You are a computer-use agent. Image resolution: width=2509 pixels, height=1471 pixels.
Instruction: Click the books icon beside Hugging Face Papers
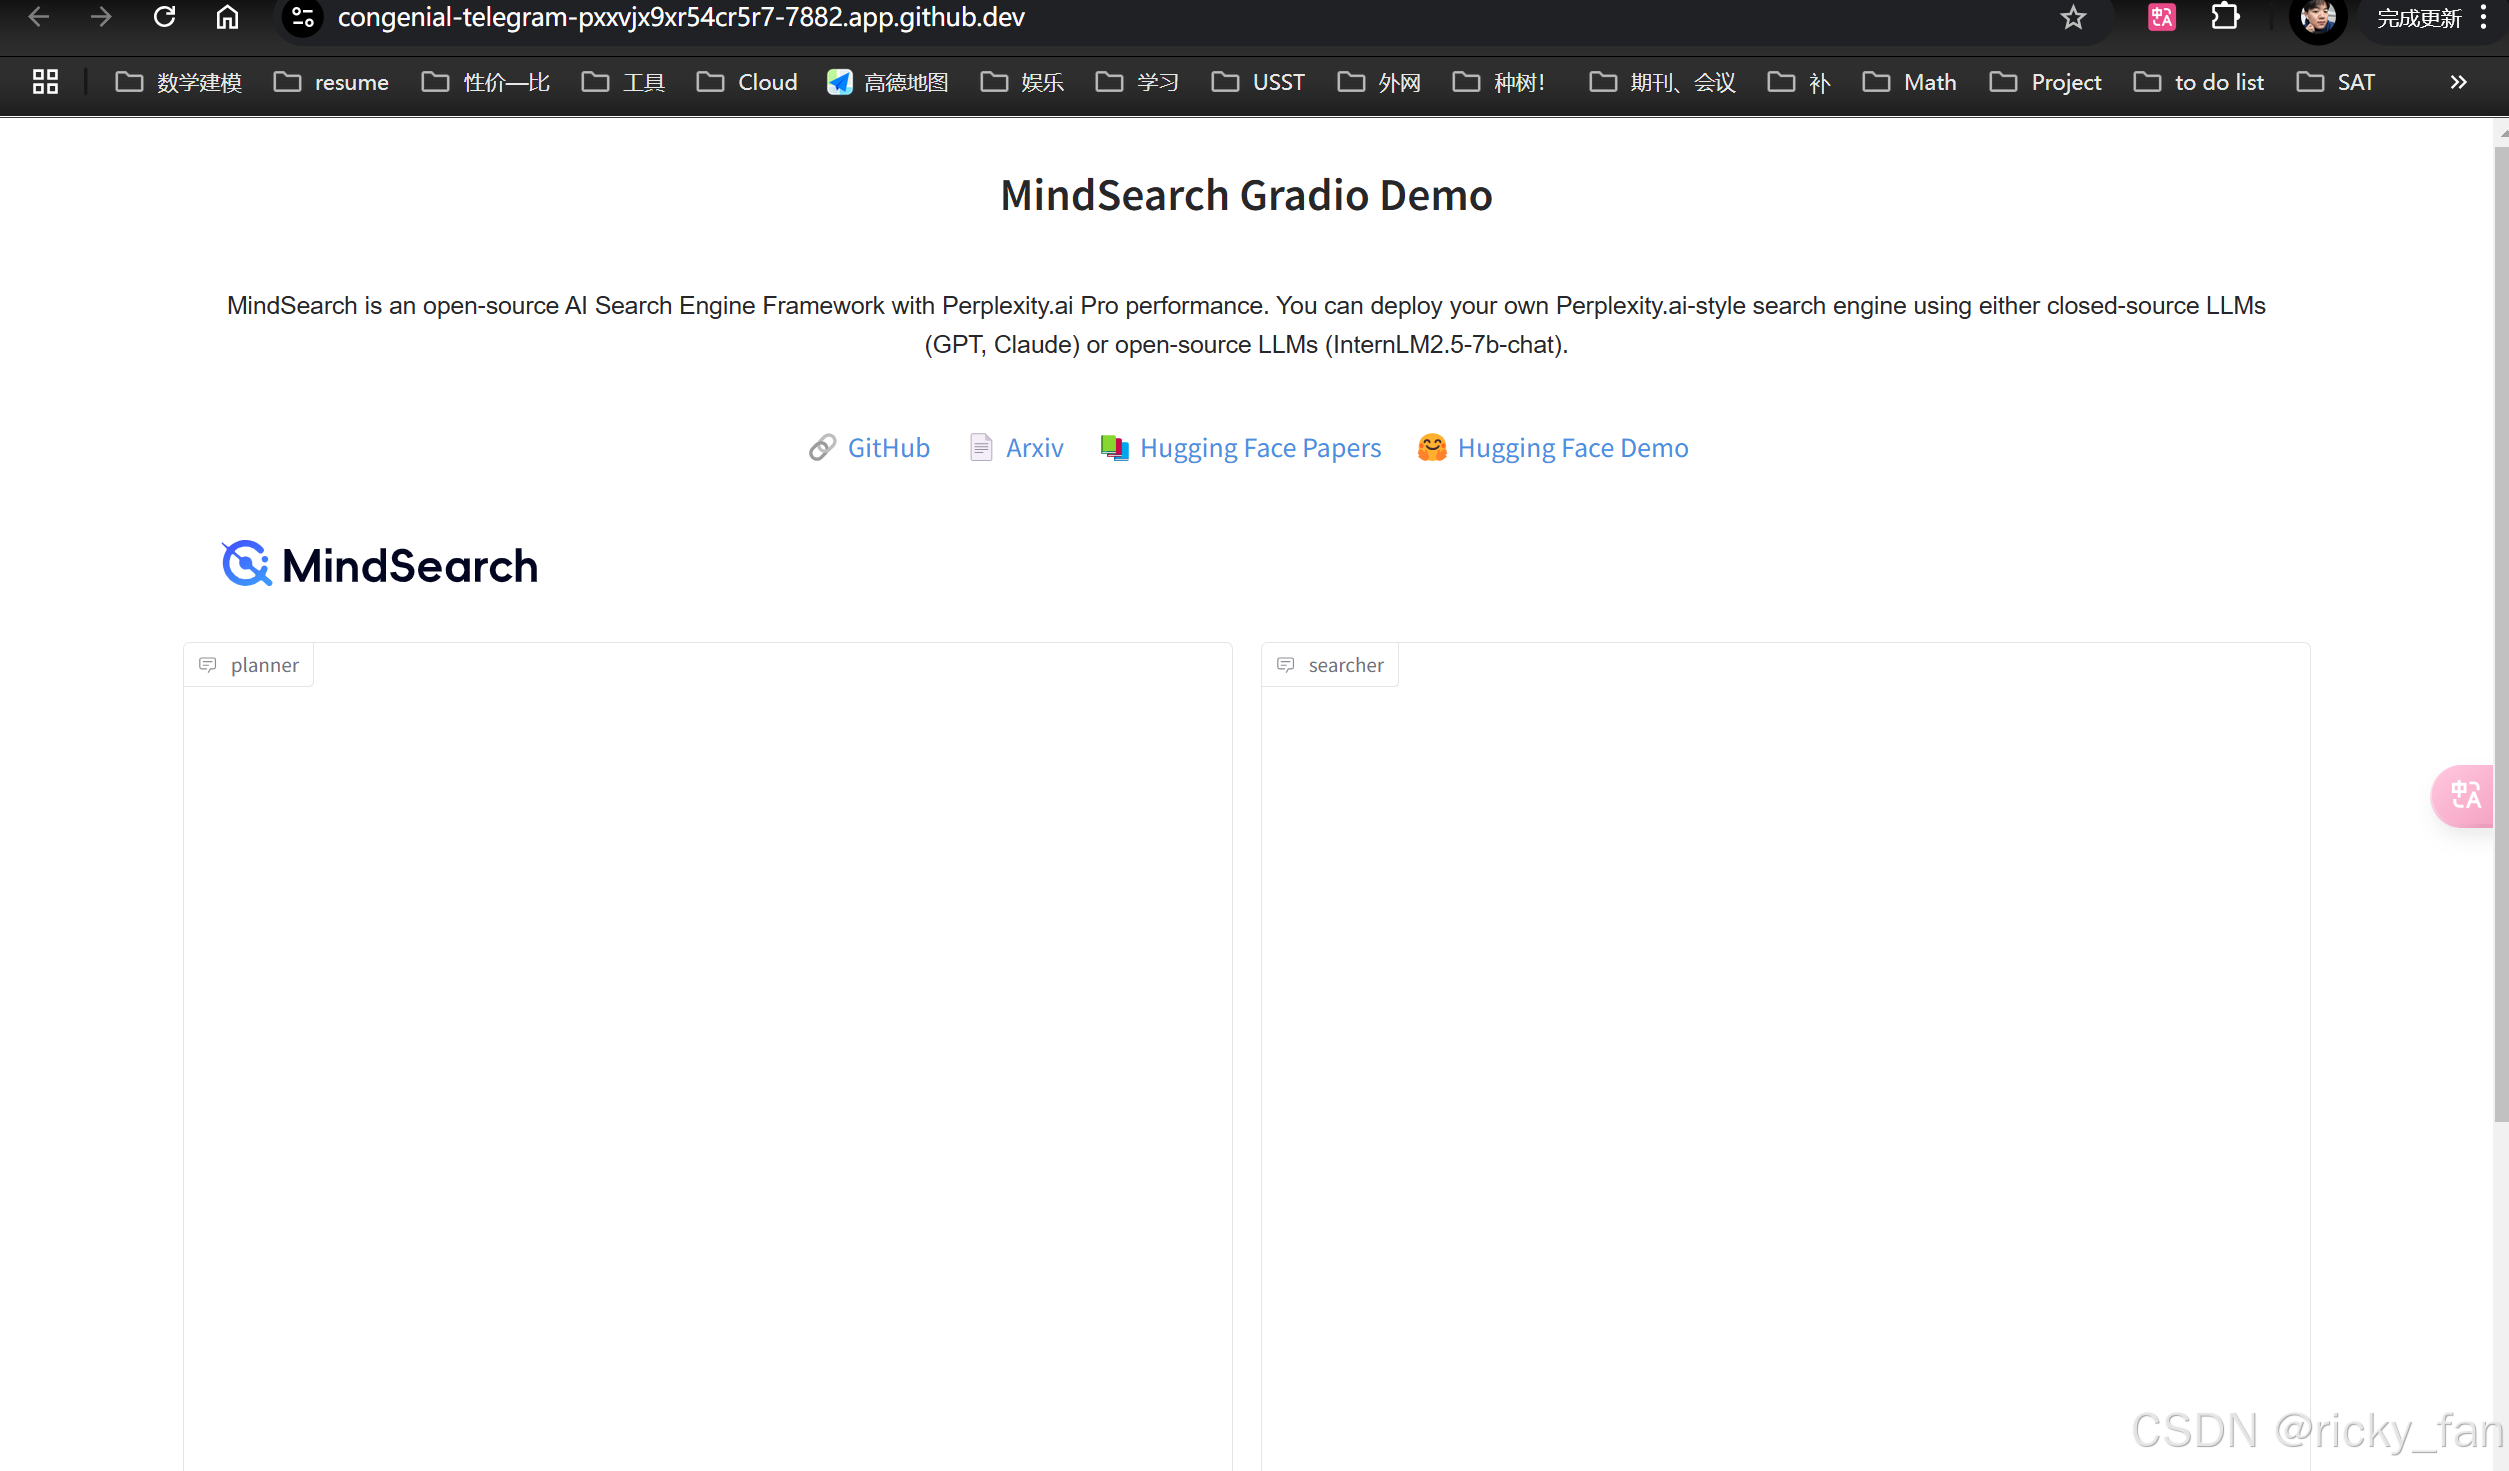click(1114, 448)
